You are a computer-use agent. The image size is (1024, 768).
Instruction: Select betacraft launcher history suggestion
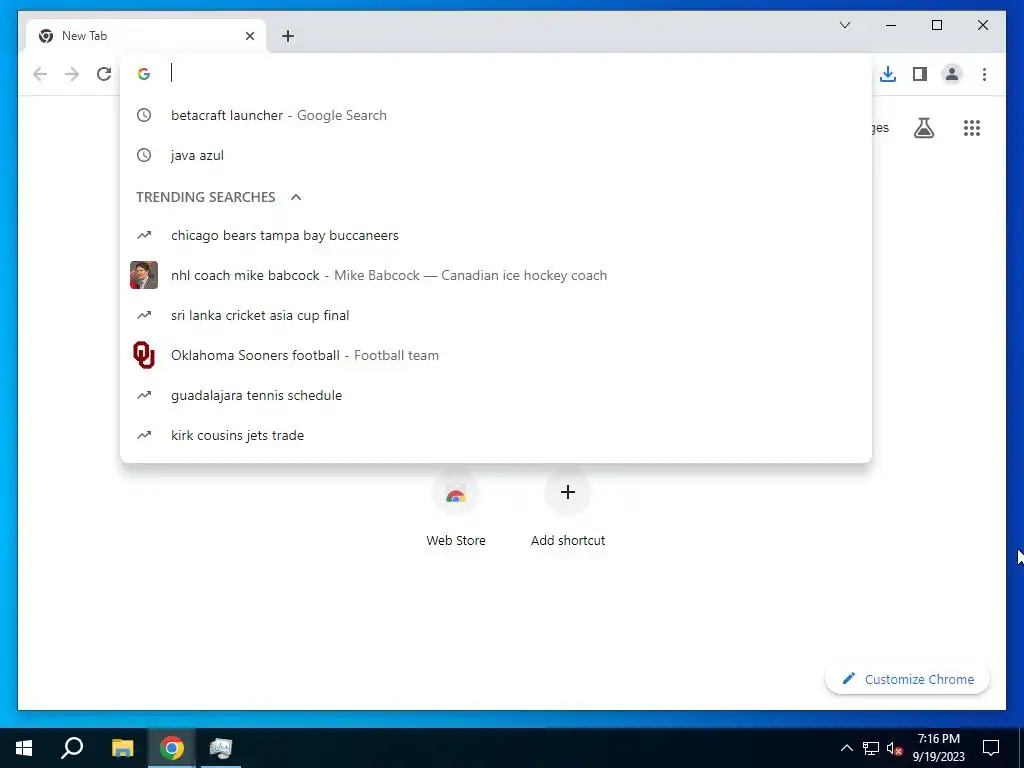coord(496,116)
